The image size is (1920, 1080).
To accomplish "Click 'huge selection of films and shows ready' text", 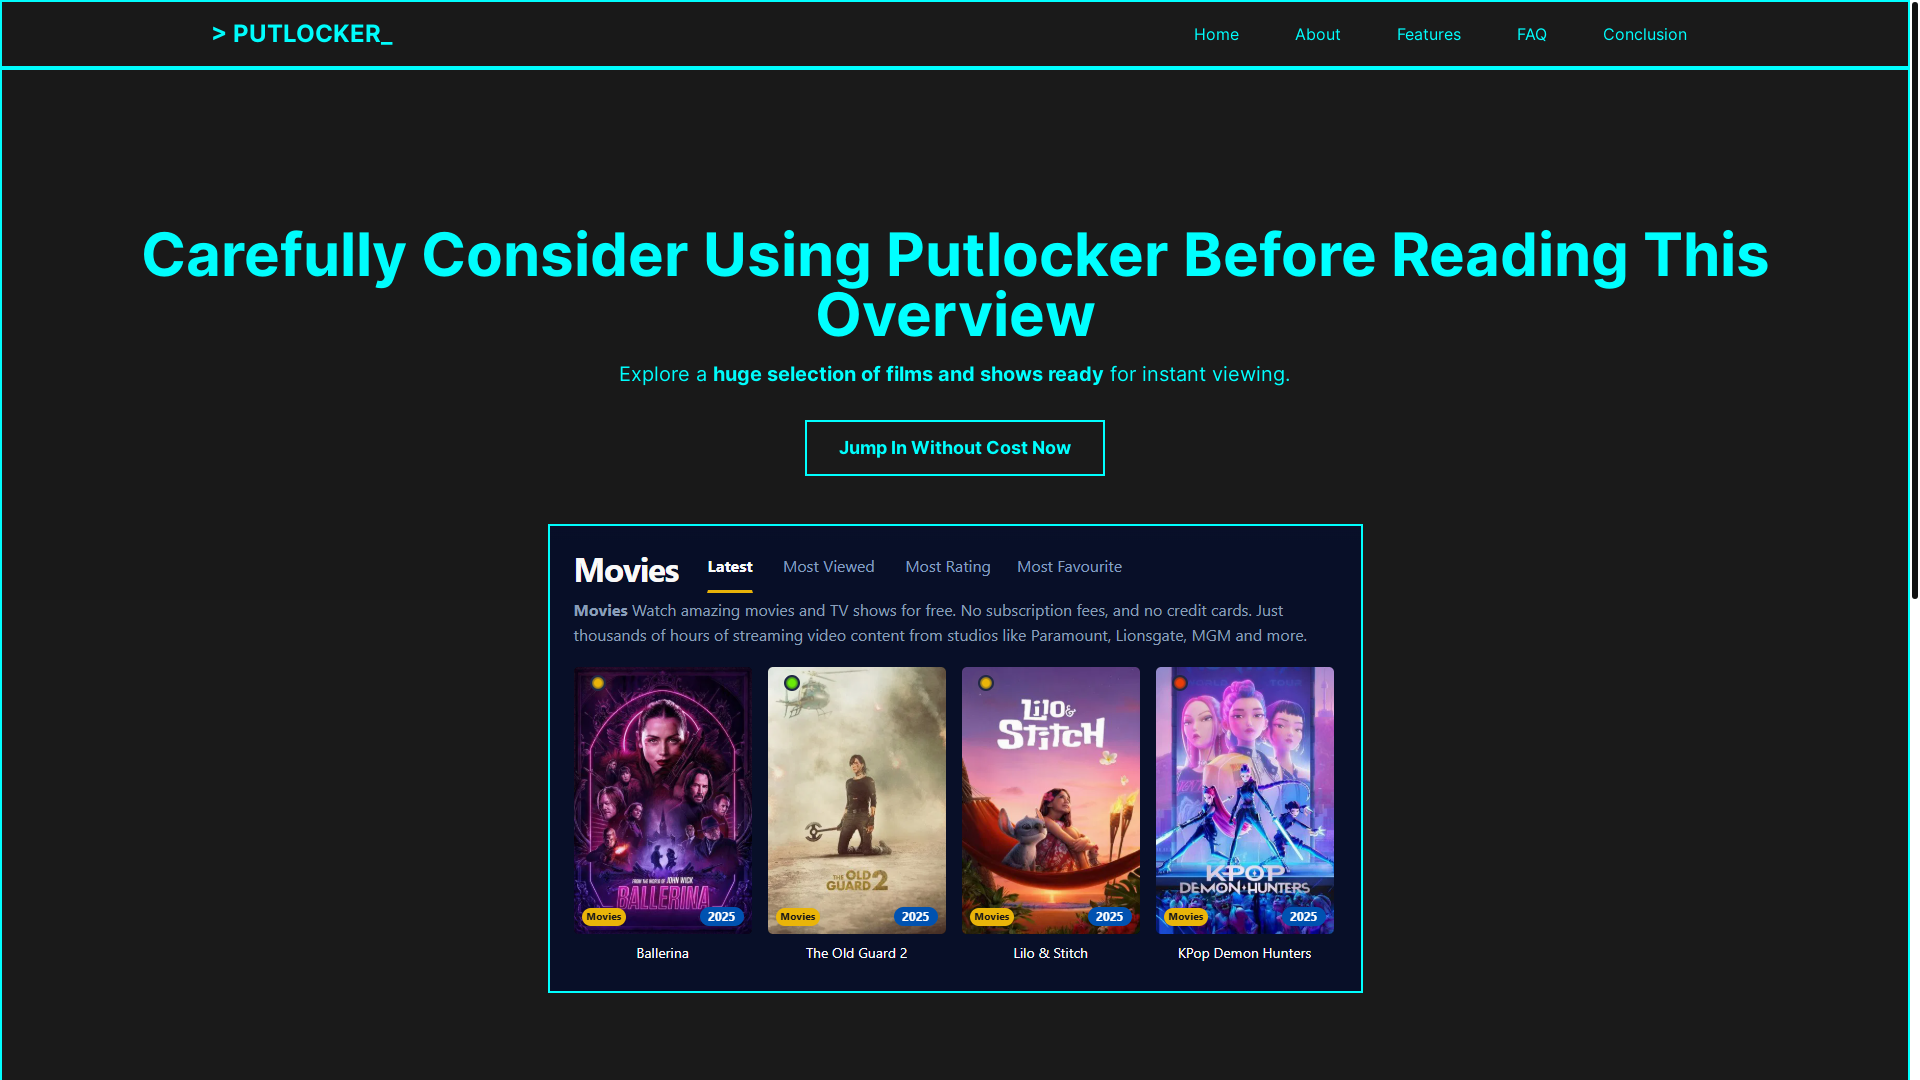I will point(908,375).
